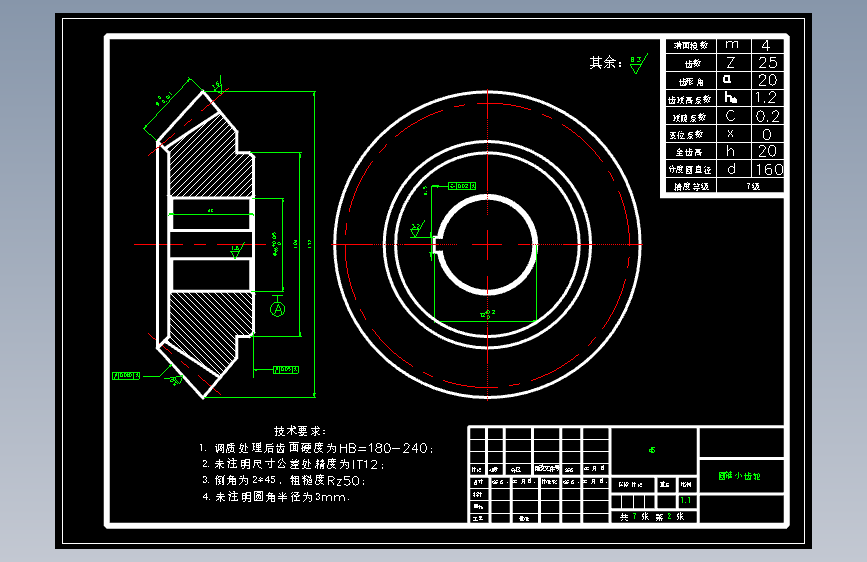Click the module symbol 'm' in parameter table
The image size is (867, 562).
point(732,45)
